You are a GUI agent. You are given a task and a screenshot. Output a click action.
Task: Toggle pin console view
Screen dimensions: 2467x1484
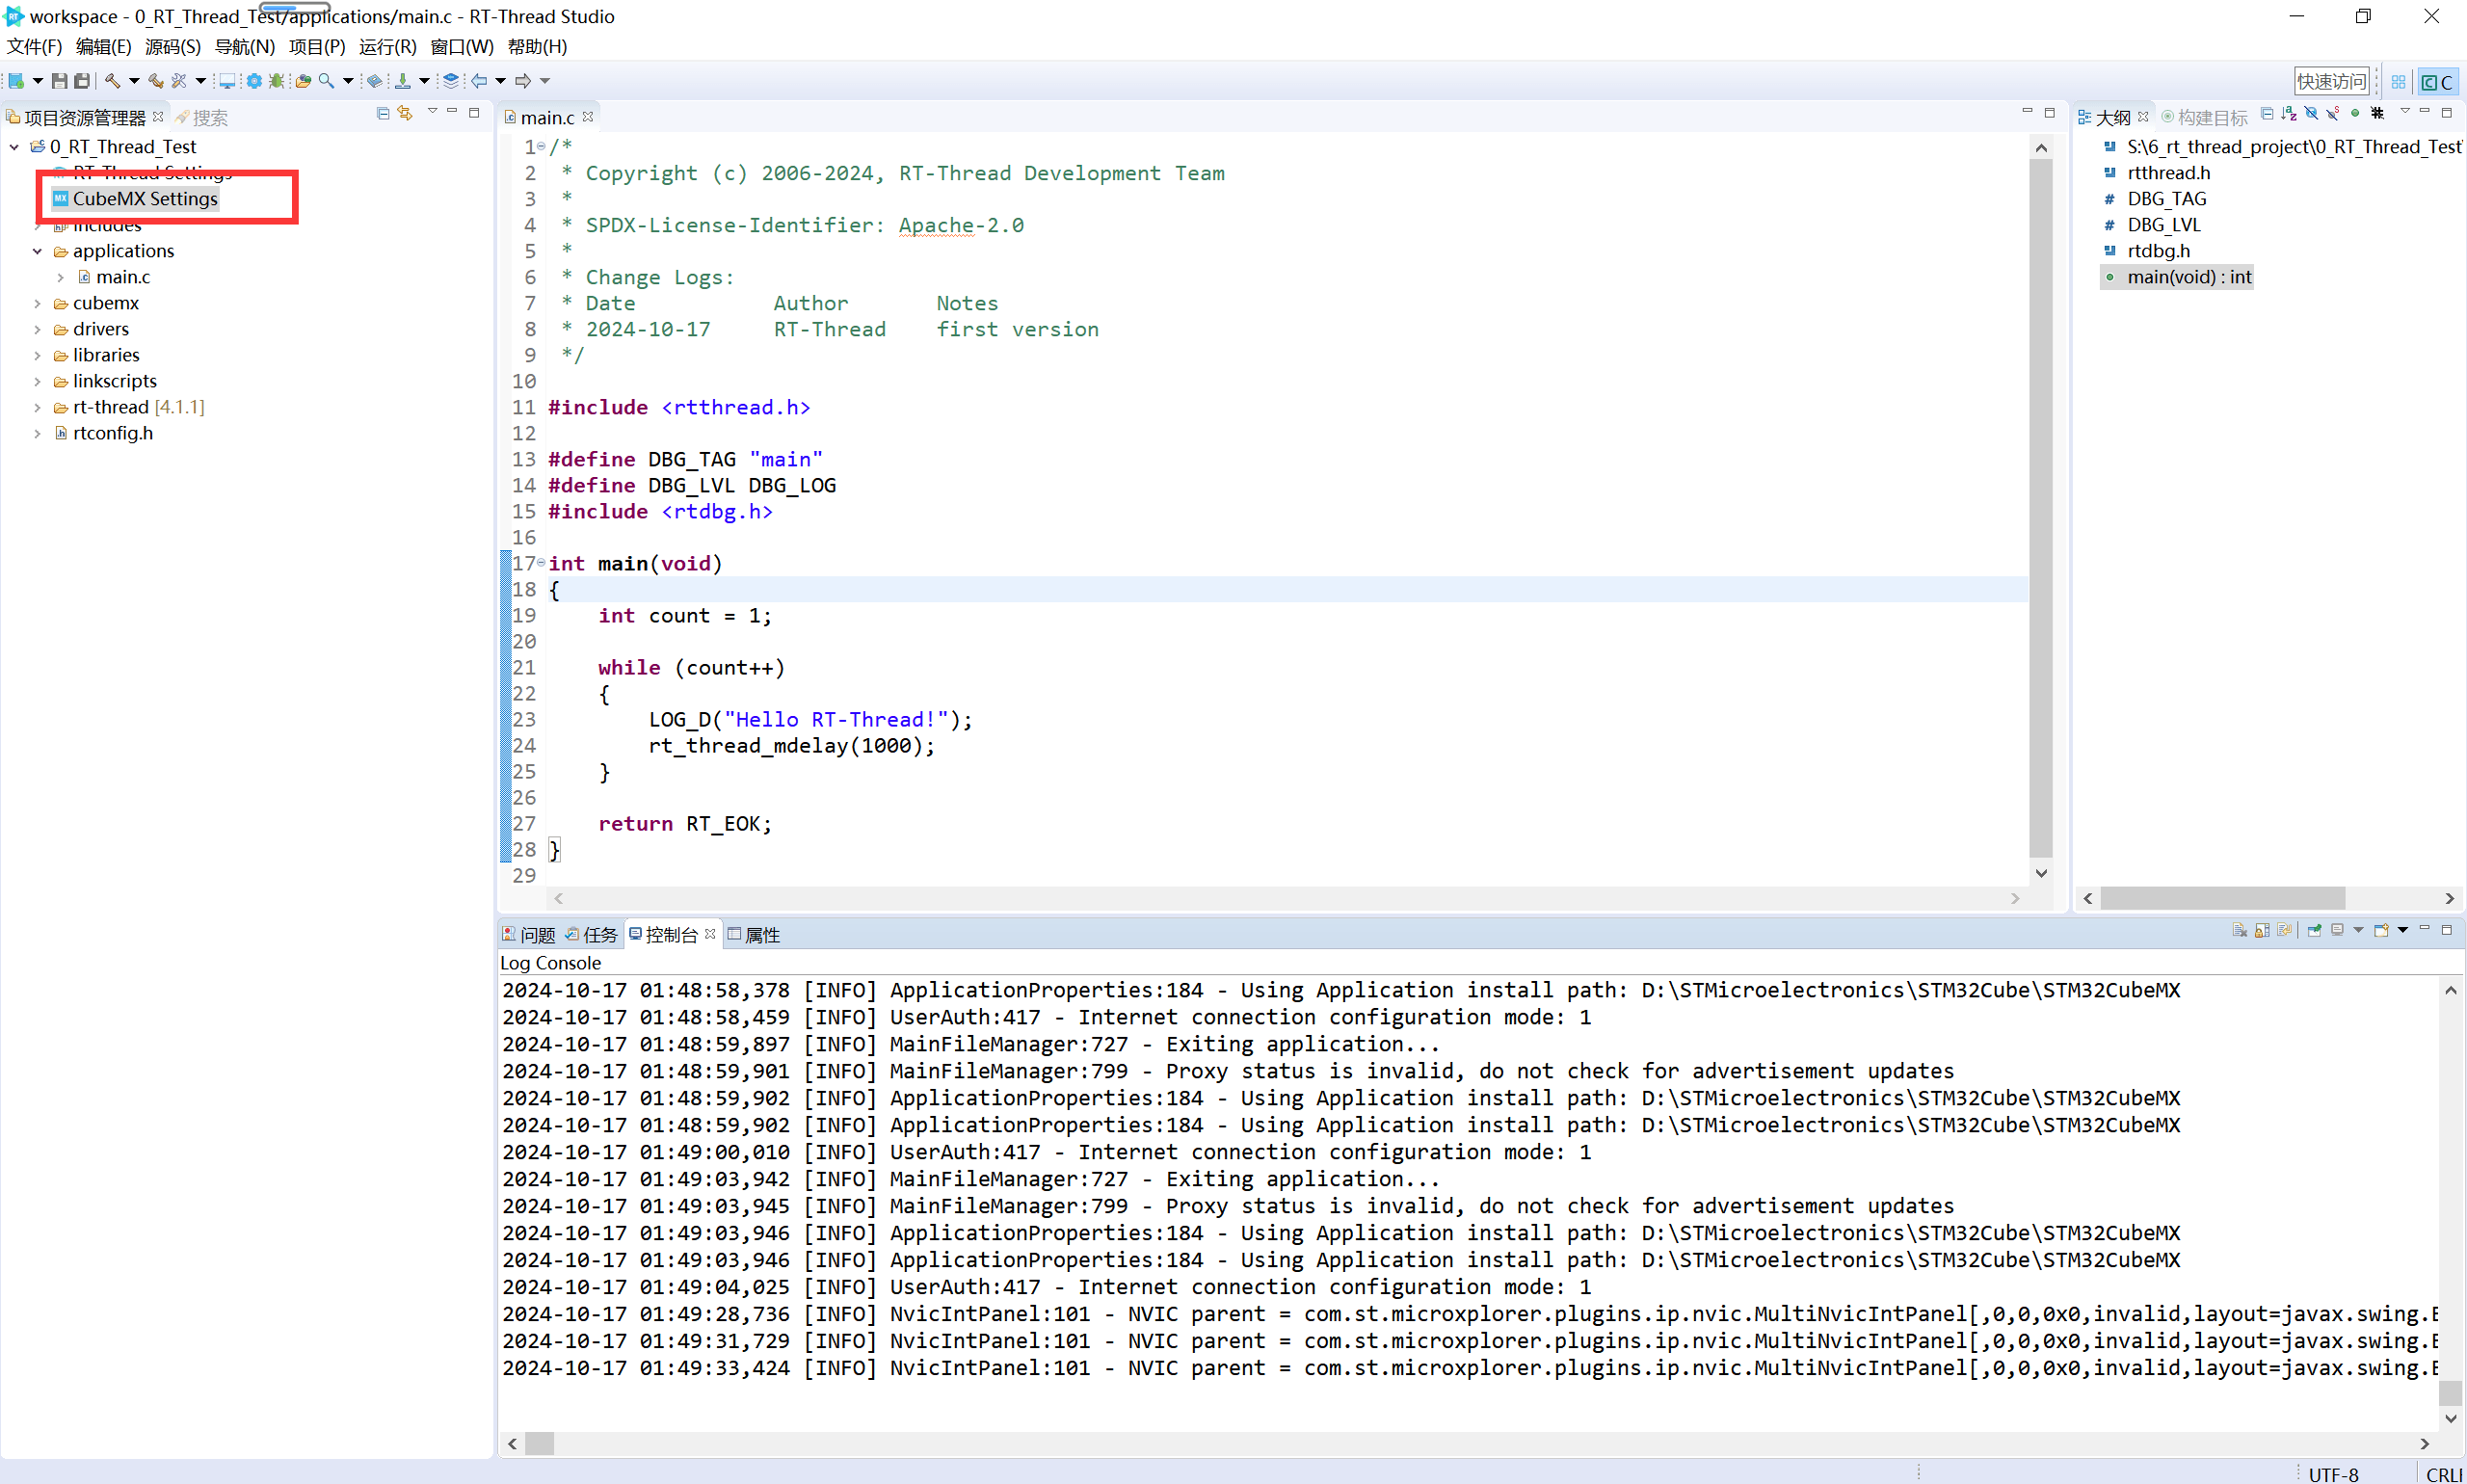(2314, 931)
